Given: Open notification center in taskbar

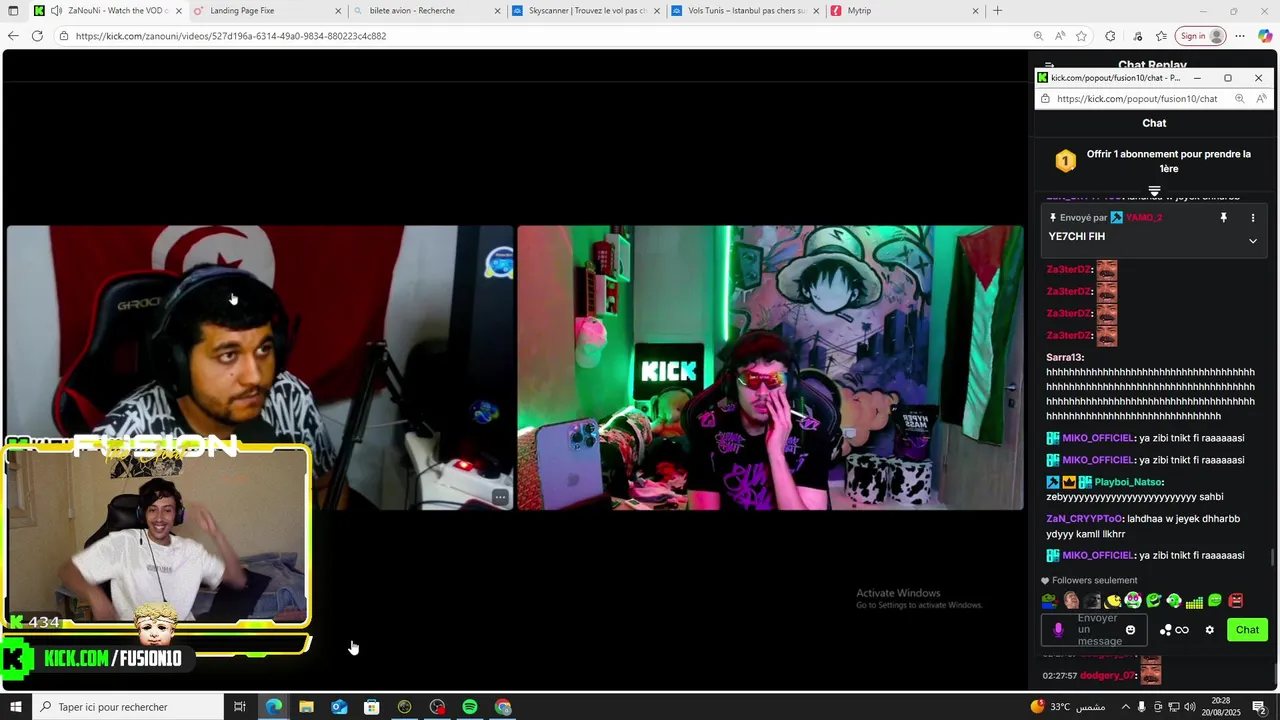Looking at the screenshot, I should tap(1259, 707).
